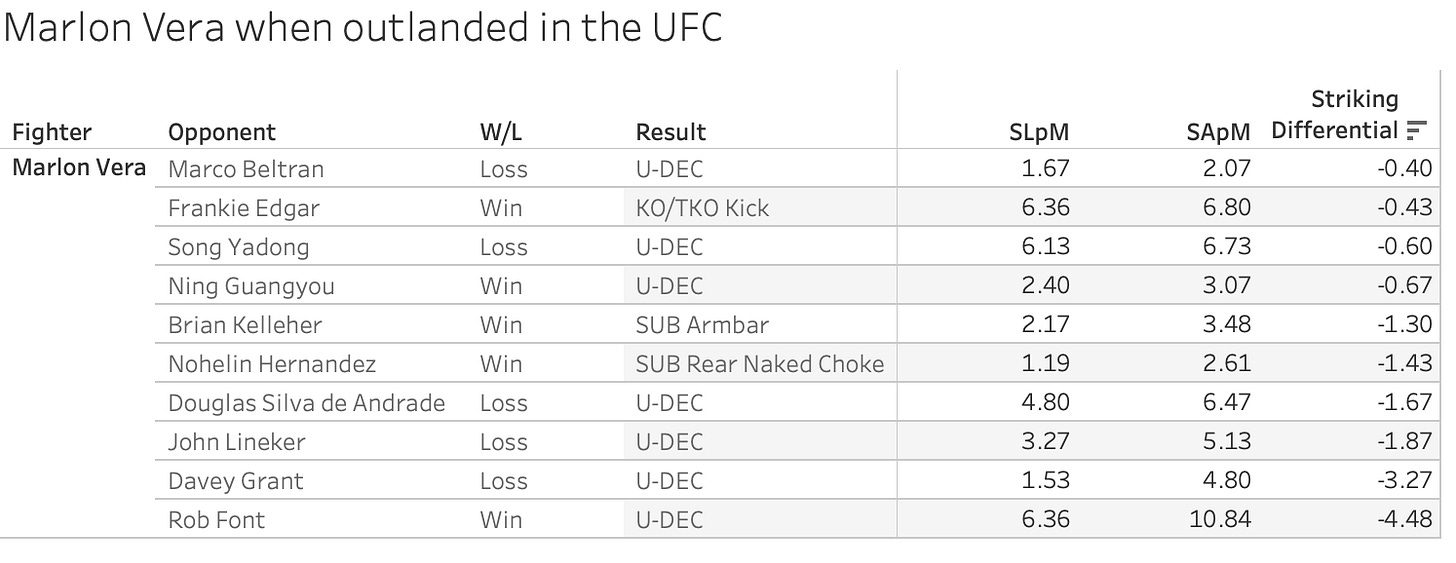Click the Result column header
Viewport: 1456px width, 563px height.
tap(671, 132)
